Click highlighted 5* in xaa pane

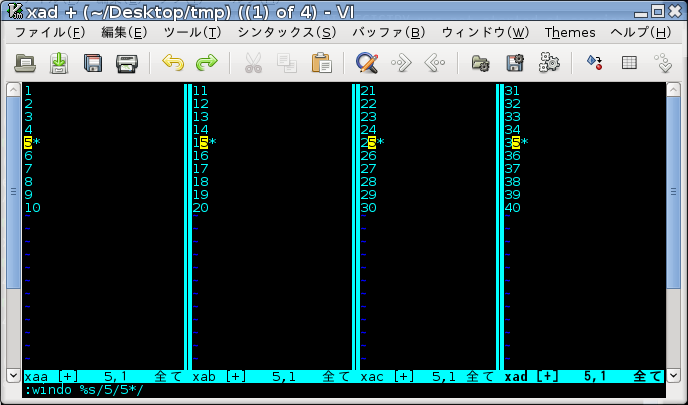point(32,143)
